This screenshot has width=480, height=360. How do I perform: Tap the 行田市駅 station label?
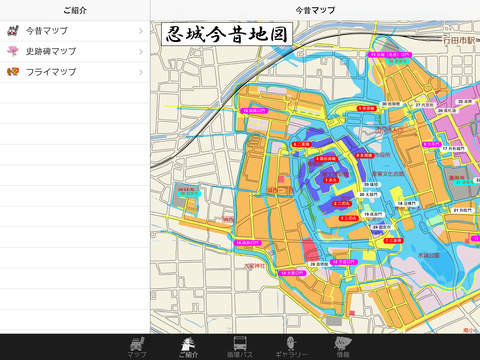(x=460, y=40)
